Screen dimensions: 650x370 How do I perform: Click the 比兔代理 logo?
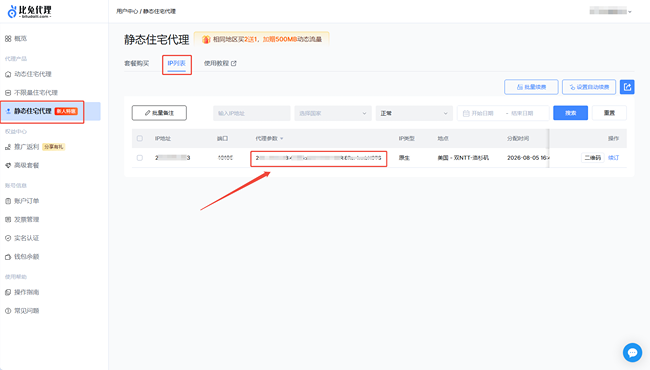click(29, 11)
